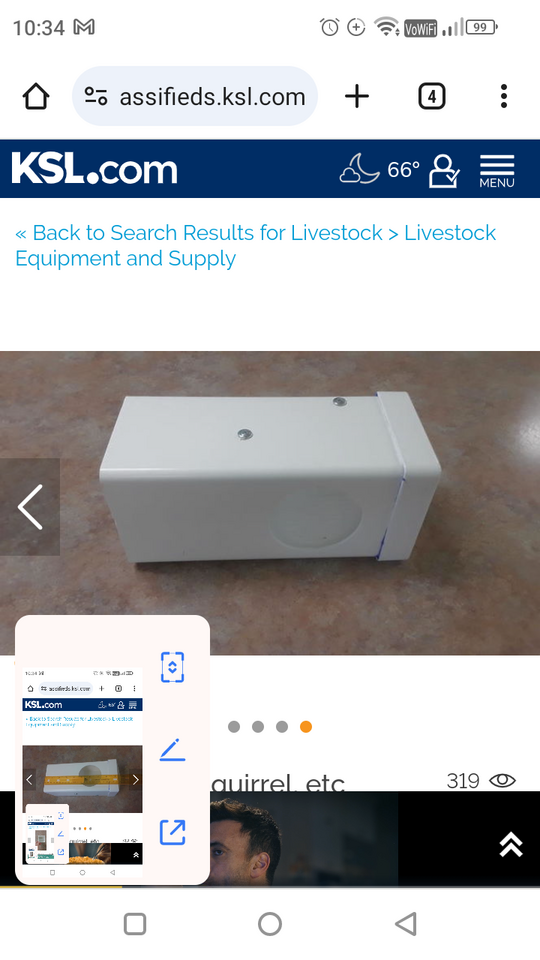The width and height of the screenshot is (540, 960).
Task: Edit the screenshot with pencil icon
Action: click(173, 750)
